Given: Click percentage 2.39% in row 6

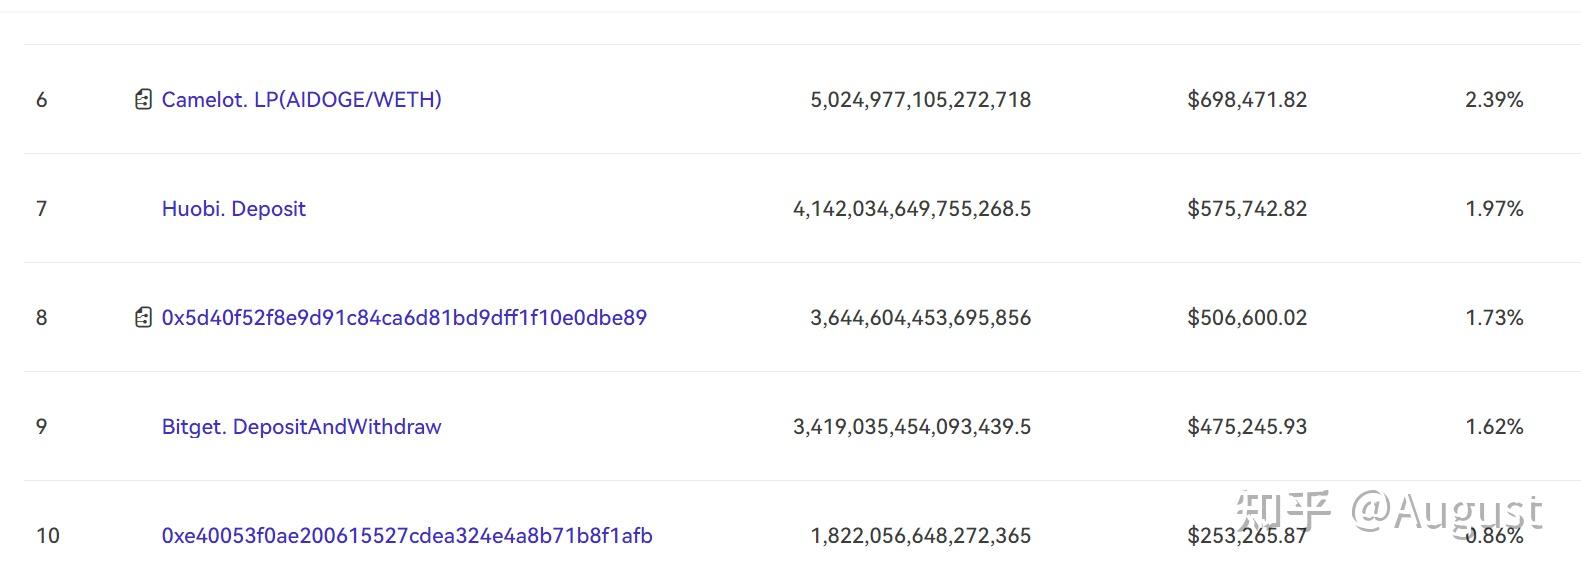Looking at the screenshot, I should [x=1494, y=99].
